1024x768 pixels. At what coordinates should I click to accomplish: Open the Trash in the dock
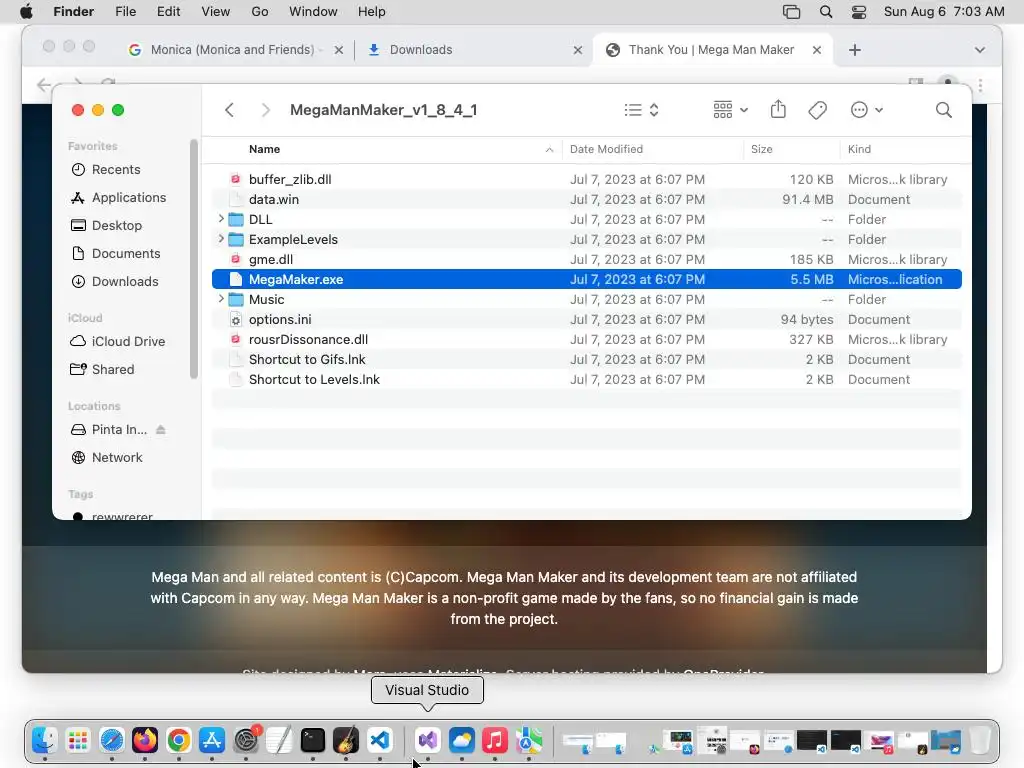click(x=980, y=741)
